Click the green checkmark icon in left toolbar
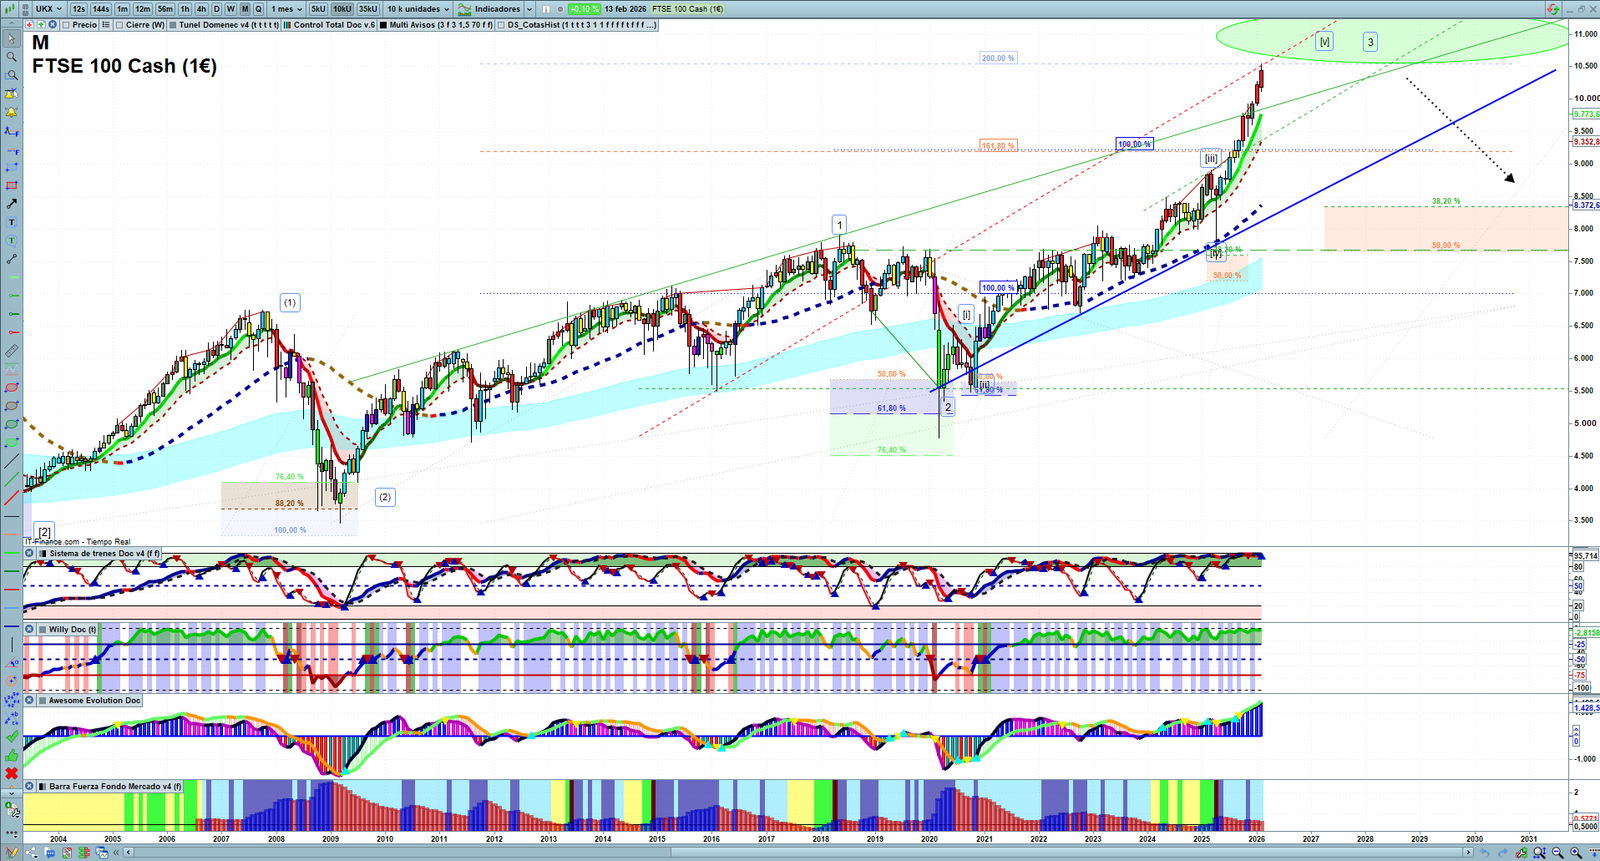This screenshot has width=1600, height=861. 12,737
